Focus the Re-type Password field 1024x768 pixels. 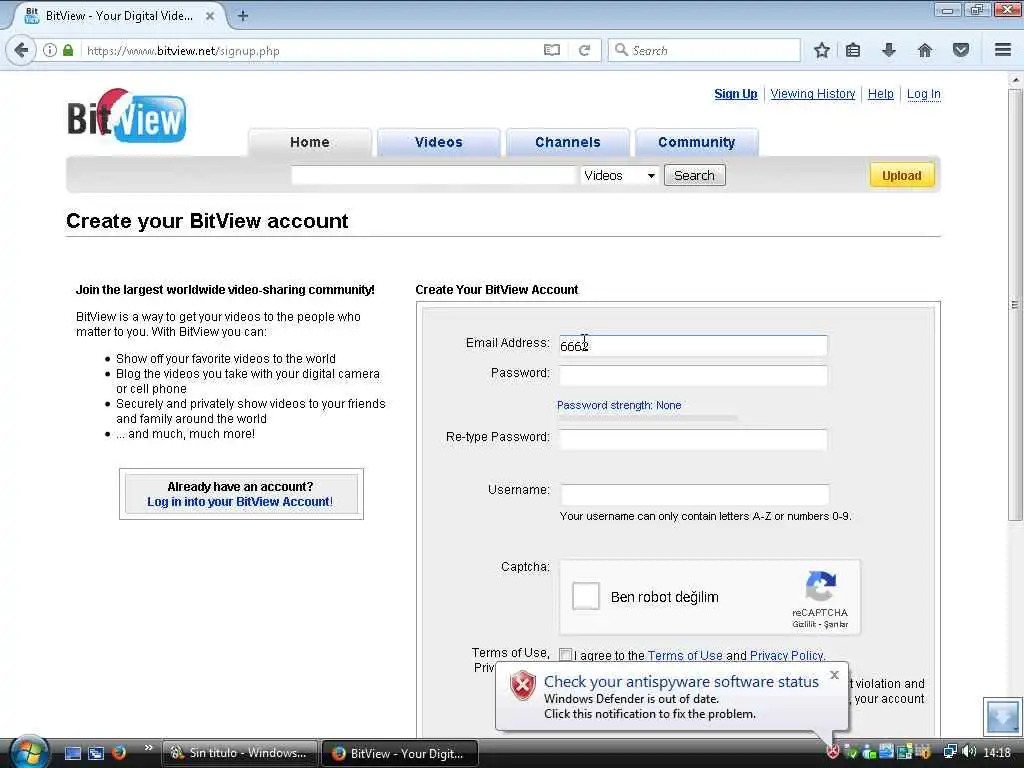click(693, 440)
